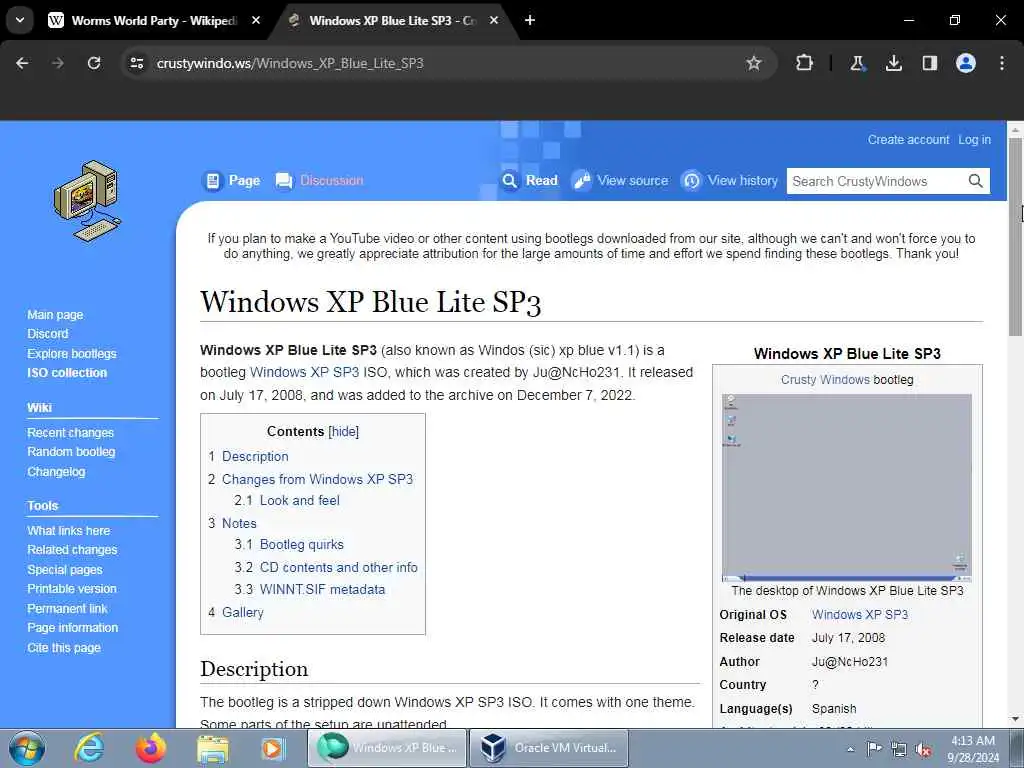This screenshot has height=768, width=1024.
Task: Jump to 3 Notes section
Action: pyautogui.click(x=232, y=523)
